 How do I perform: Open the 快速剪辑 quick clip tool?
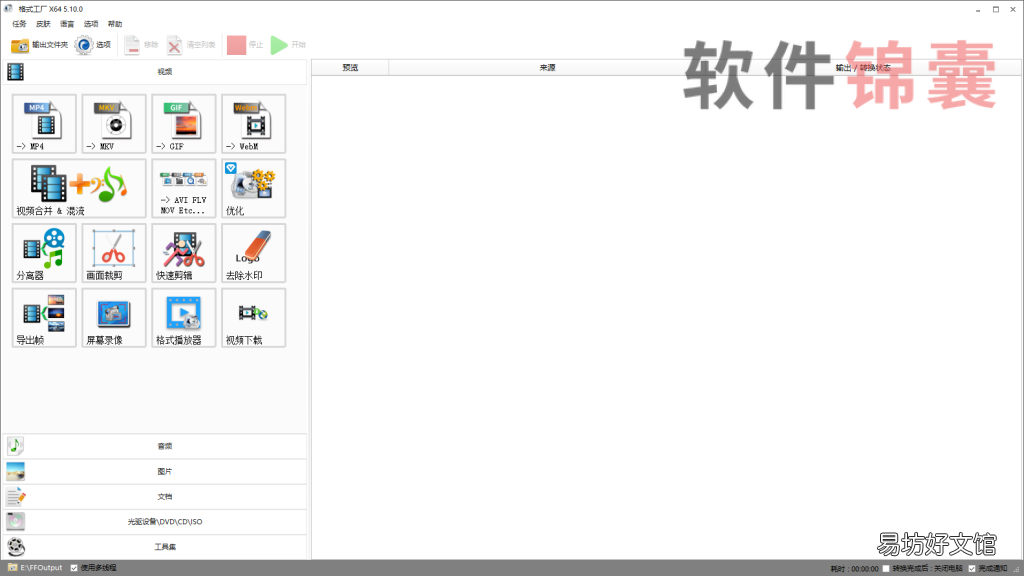(184, 253)
